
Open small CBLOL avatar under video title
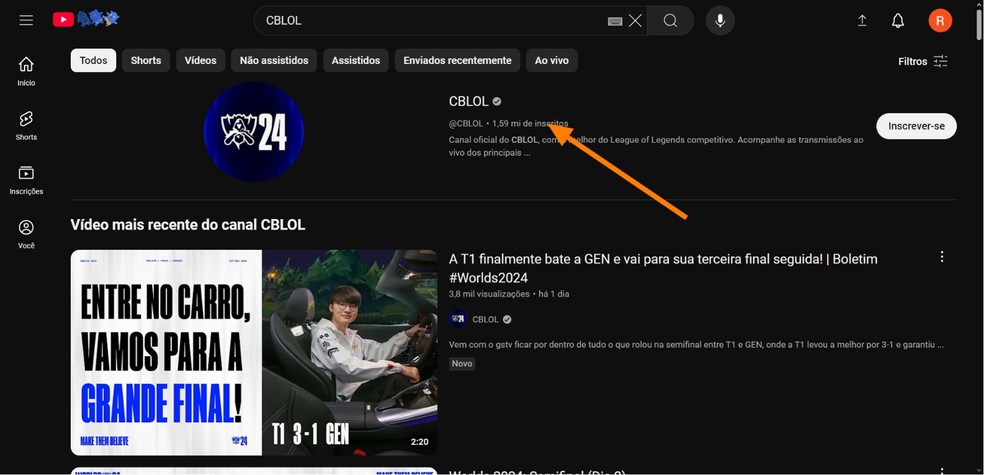click(x=458, y=319)
